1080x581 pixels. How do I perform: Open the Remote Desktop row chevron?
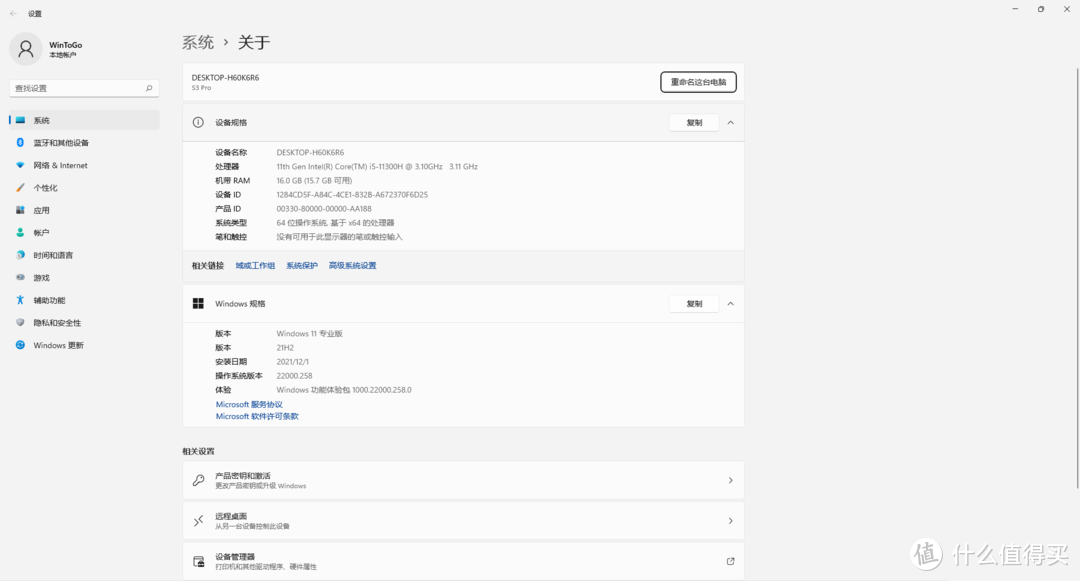click(730, 521)
